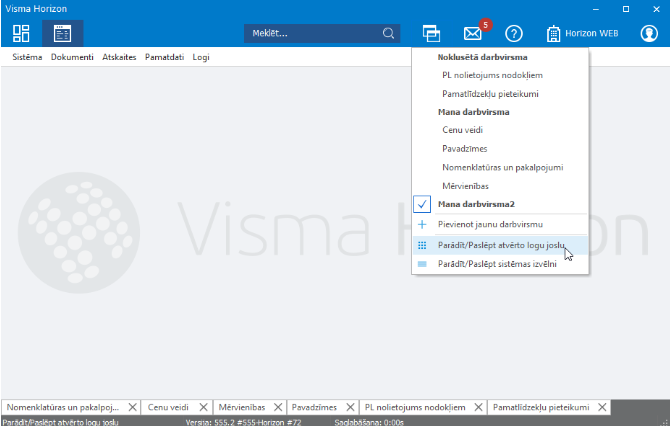The image size is (670, 426).
Task: Close the Pavadzīmes tab
Action: [350, 407]
